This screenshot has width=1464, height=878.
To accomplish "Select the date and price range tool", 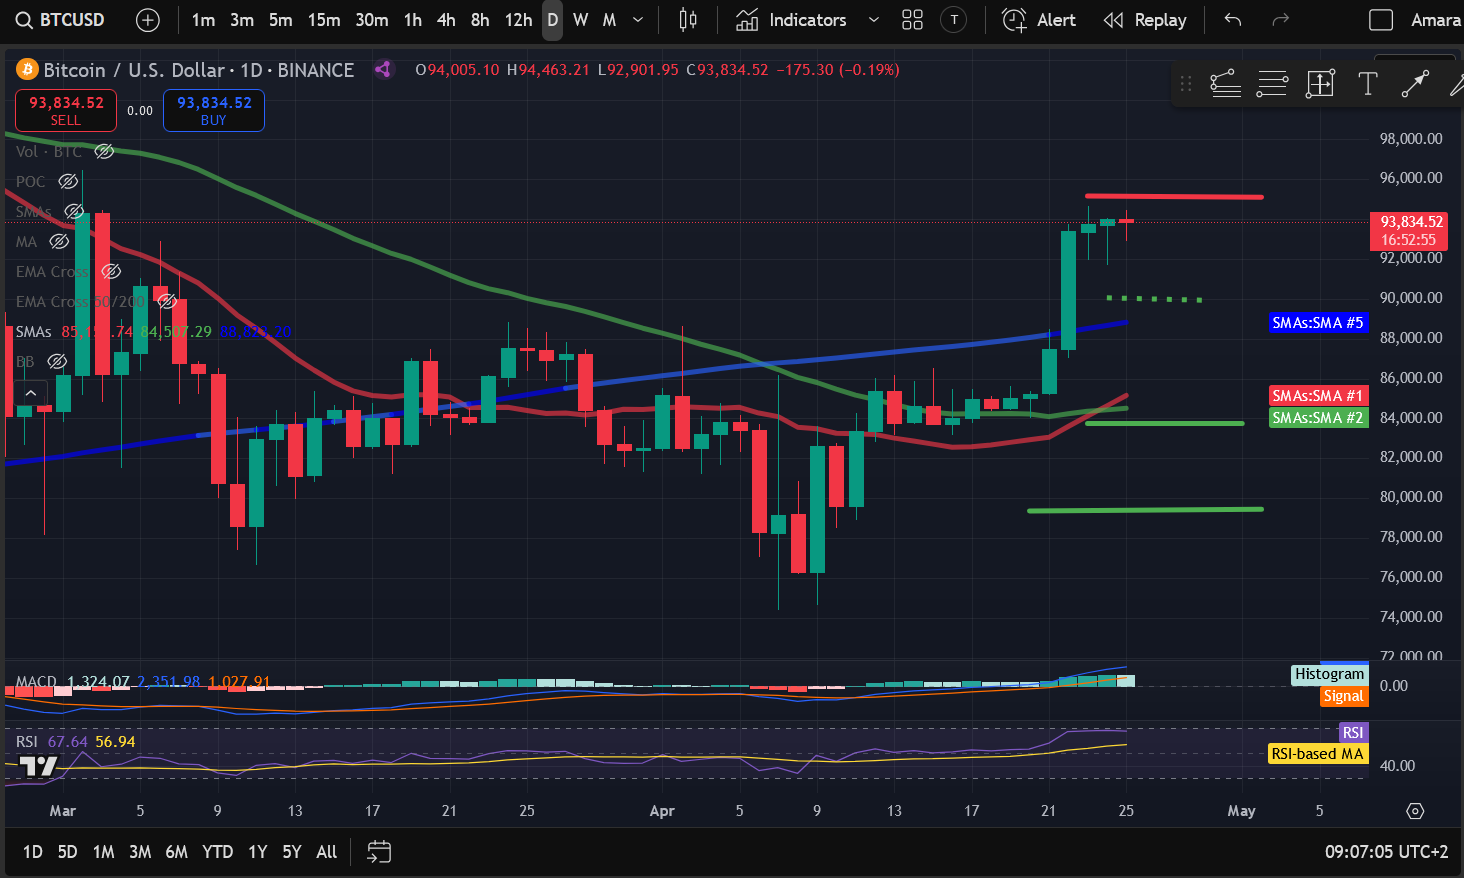I will tap(1320, 84).
